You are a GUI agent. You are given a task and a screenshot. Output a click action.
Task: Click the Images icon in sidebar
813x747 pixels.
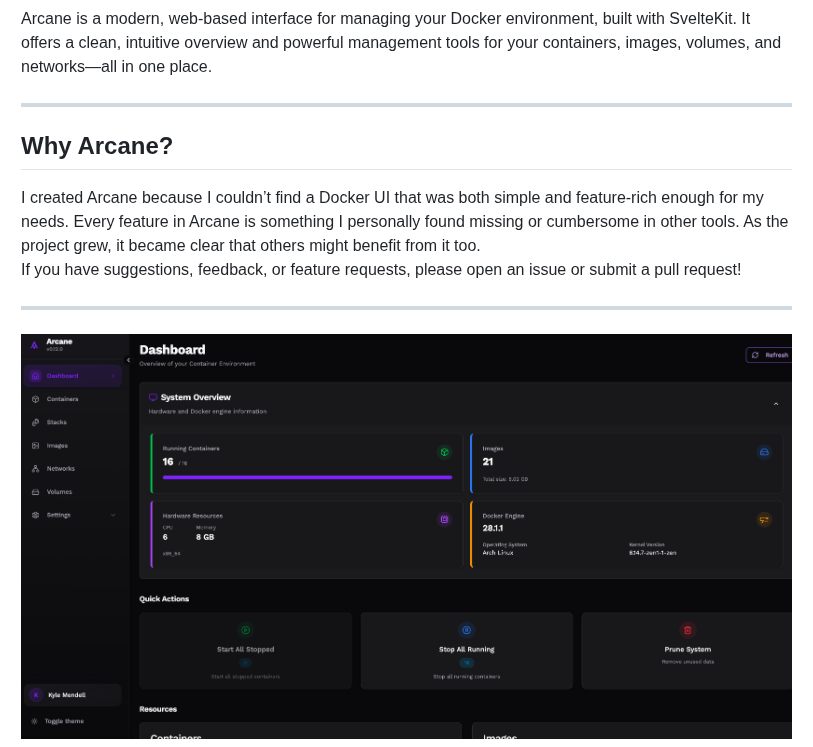(x=35, y=445)
